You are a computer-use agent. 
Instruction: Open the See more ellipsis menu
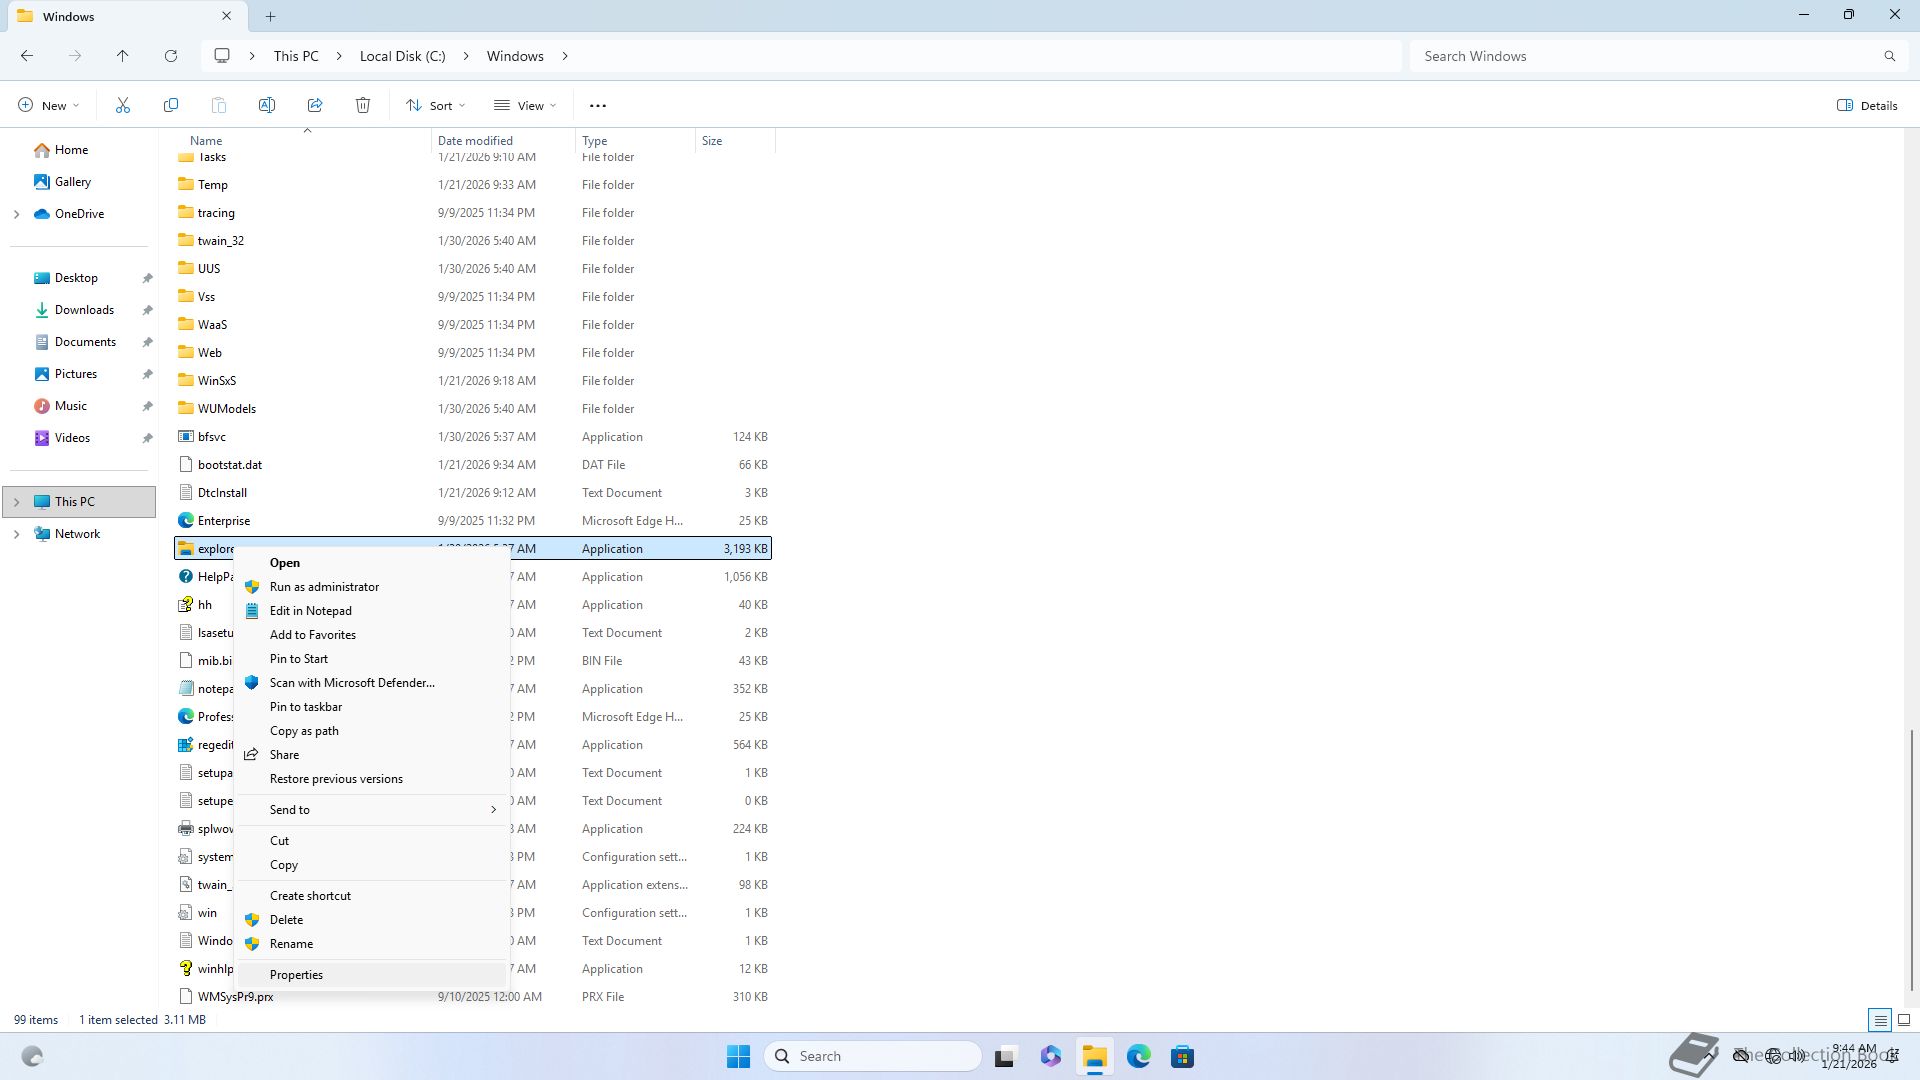(598, 105)
